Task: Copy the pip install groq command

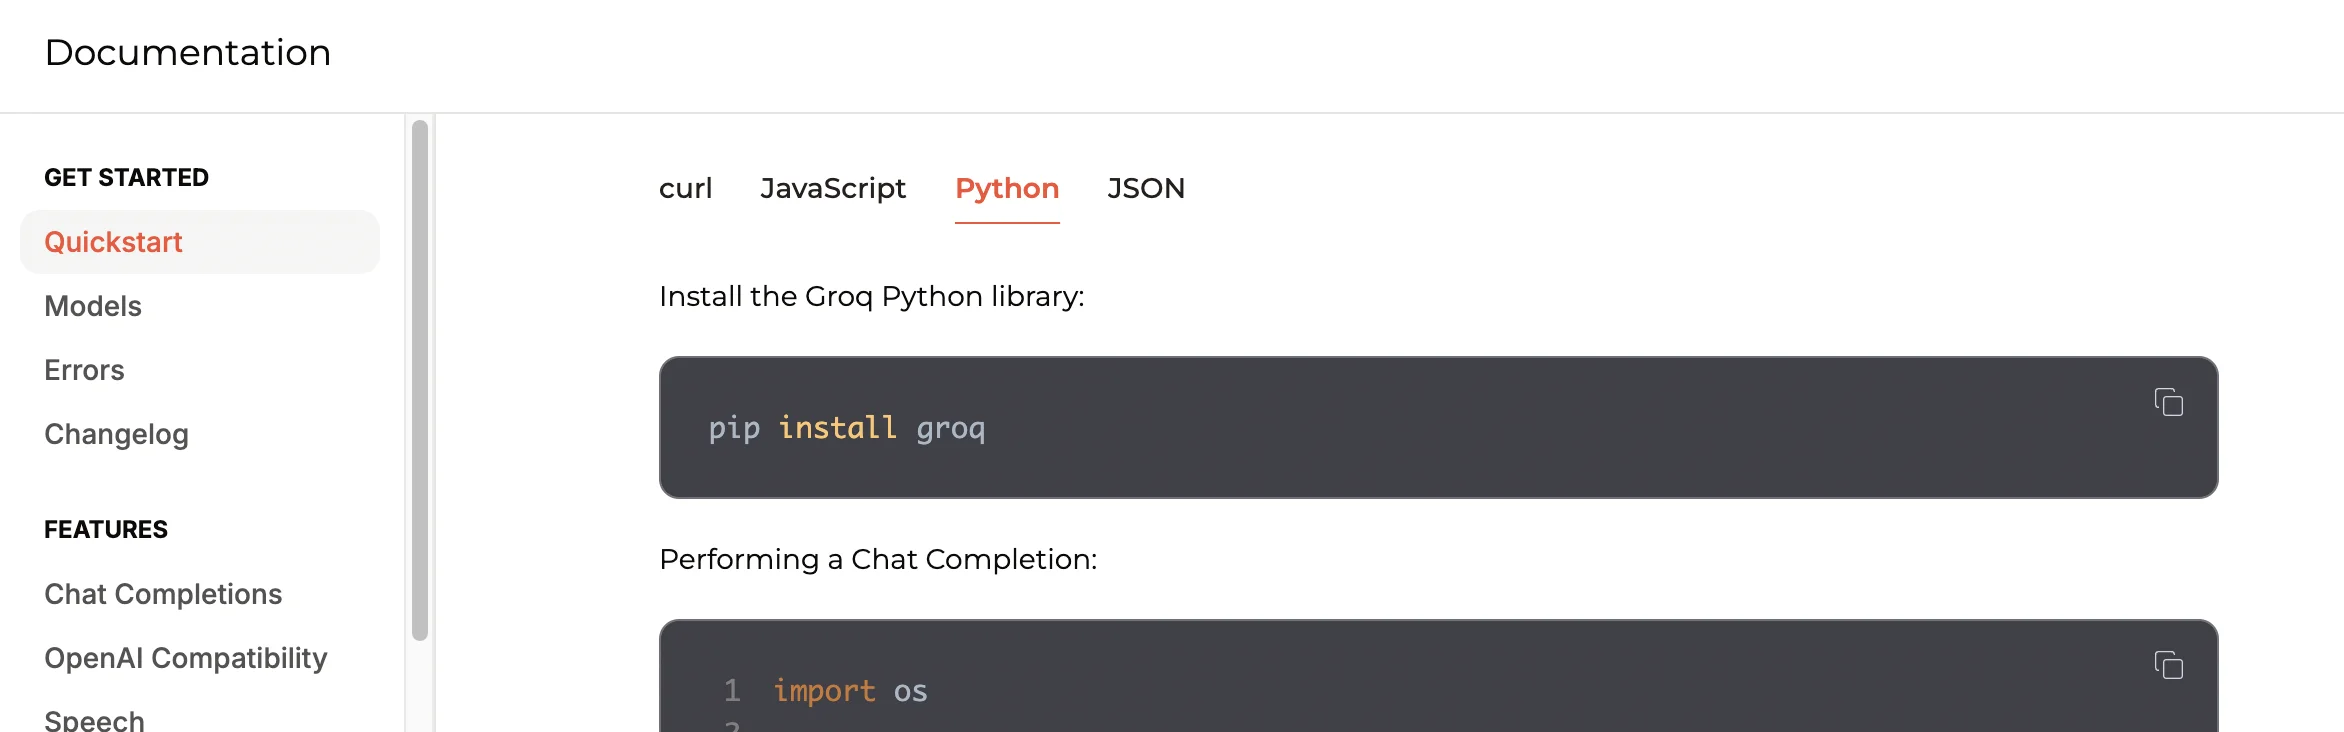Action: [x=2168, y=402]
